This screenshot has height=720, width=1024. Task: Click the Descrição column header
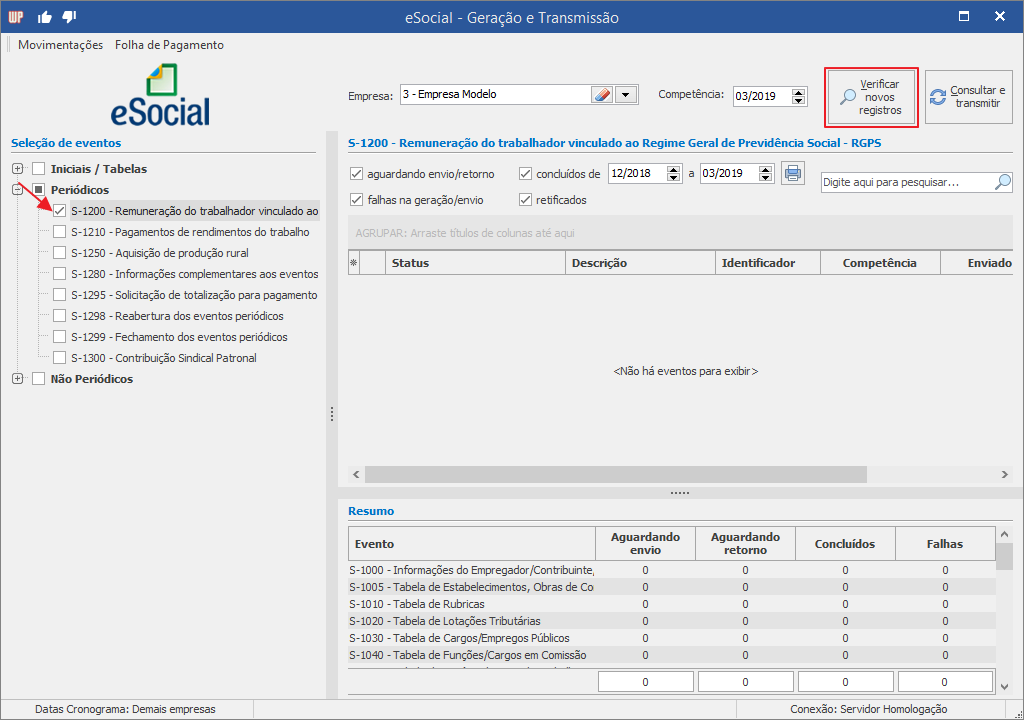(x=640, y=263)
